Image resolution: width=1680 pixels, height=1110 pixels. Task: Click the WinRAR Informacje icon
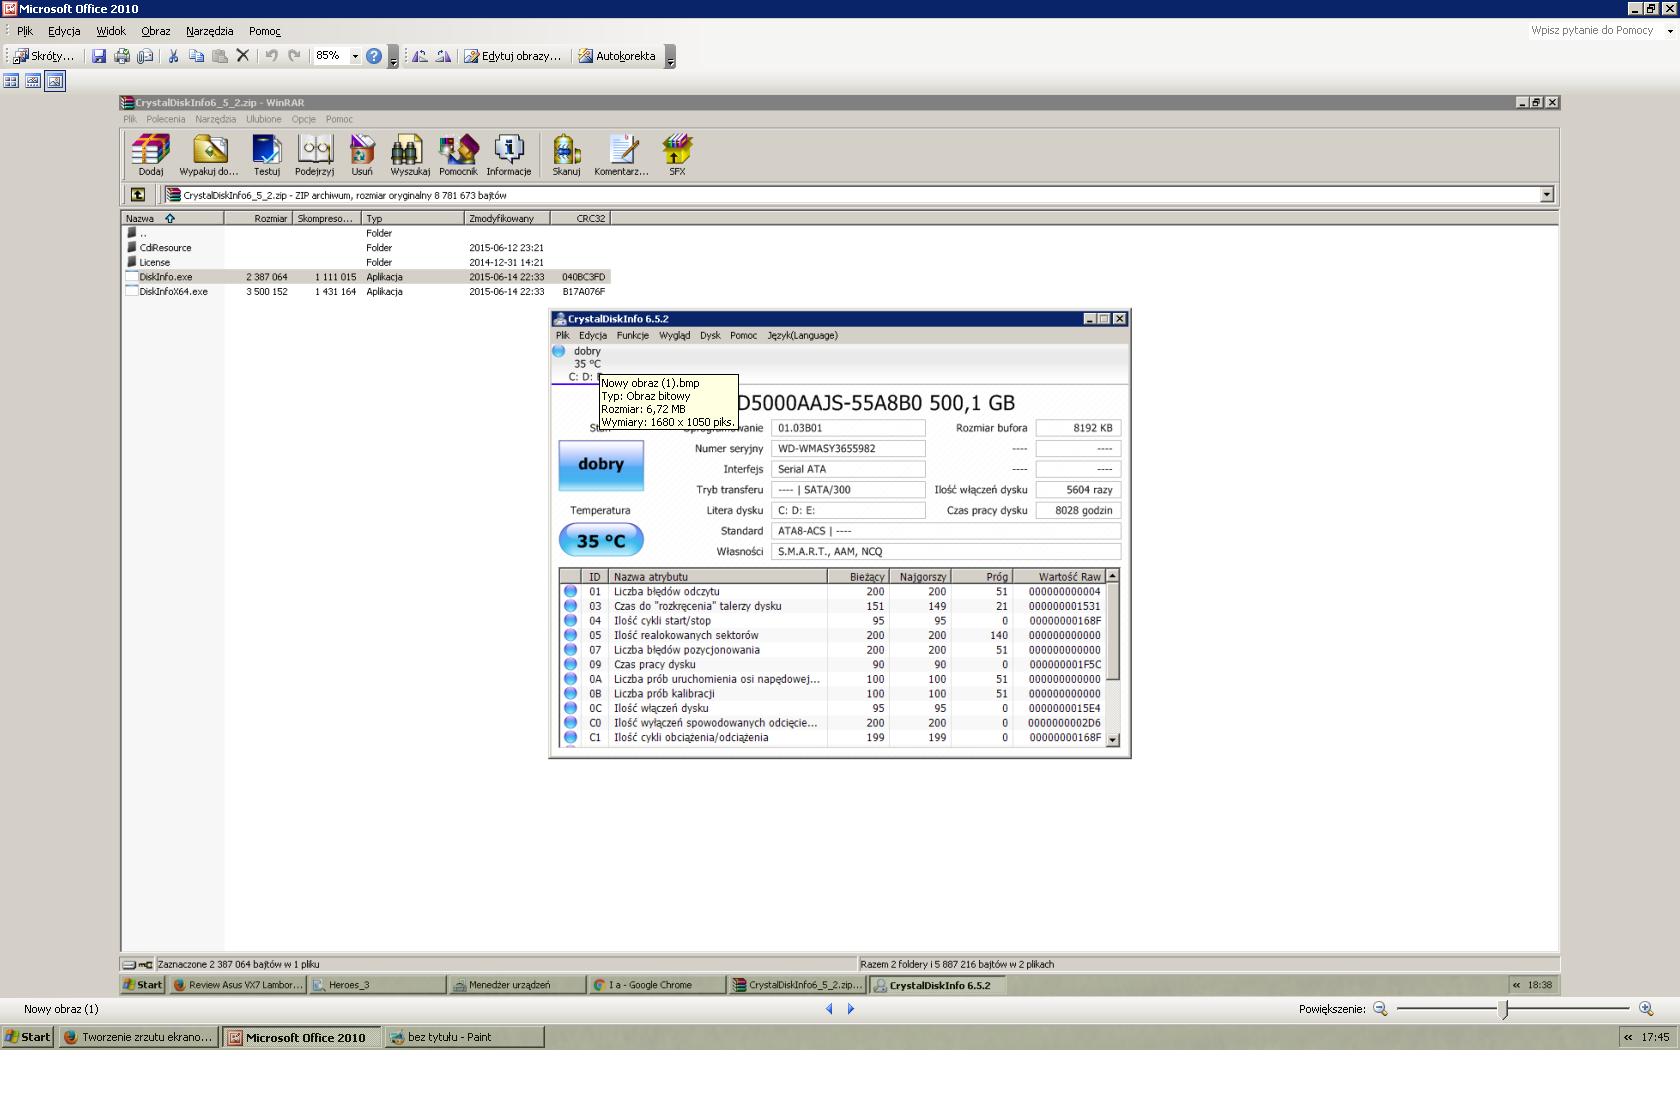click(x=509, y=155)
